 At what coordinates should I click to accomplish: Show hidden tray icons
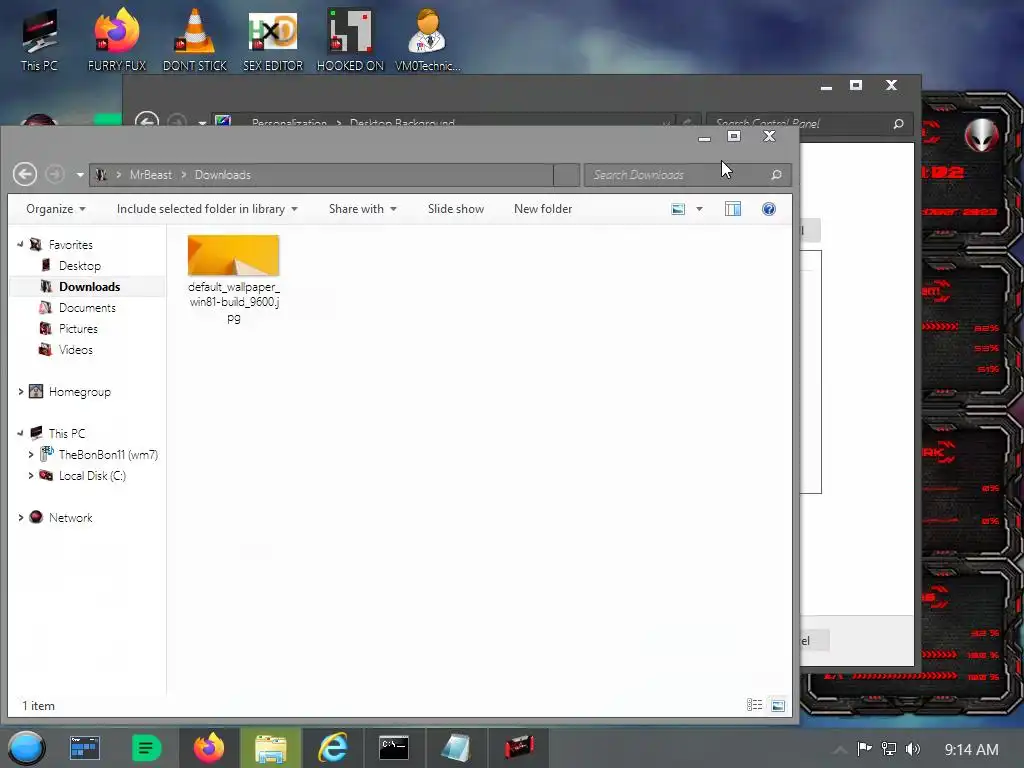pyautogui.click(x=840, y=749)
